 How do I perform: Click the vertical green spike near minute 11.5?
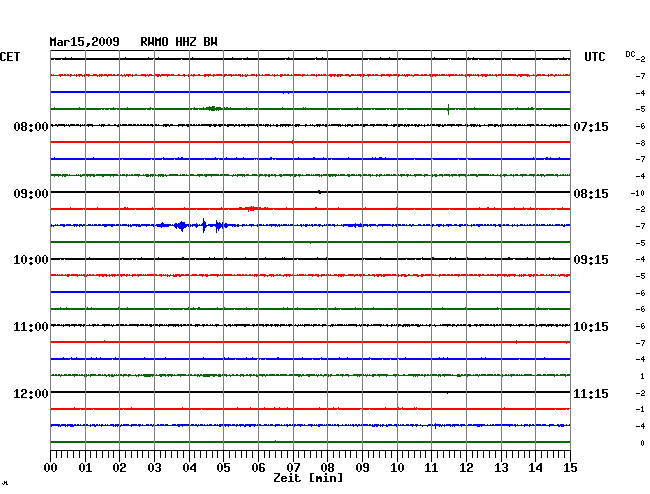[449, 109]
